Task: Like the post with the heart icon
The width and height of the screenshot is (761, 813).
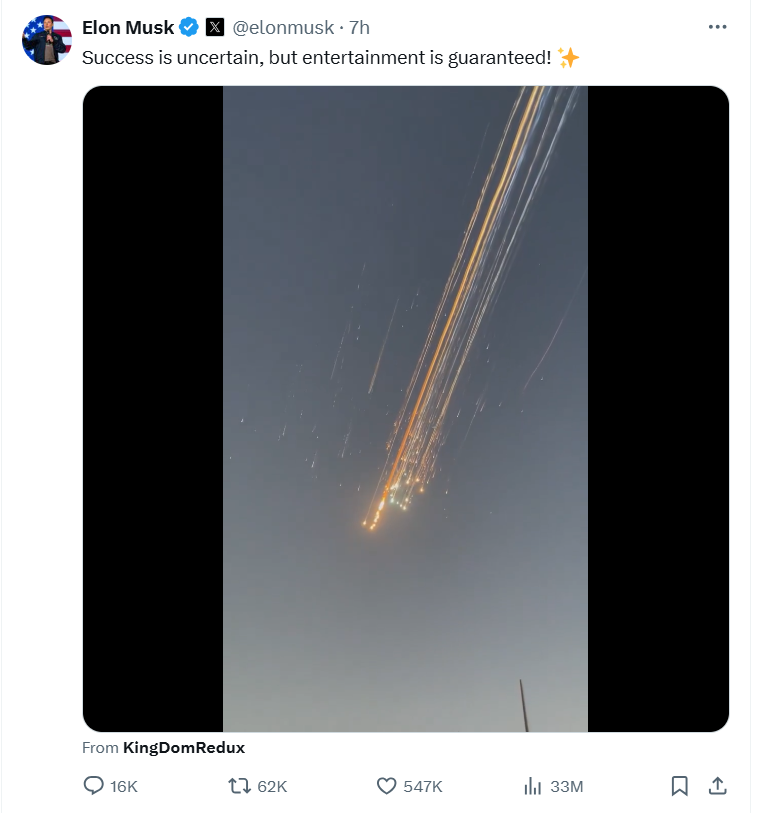Action: [x=386, y=786]
